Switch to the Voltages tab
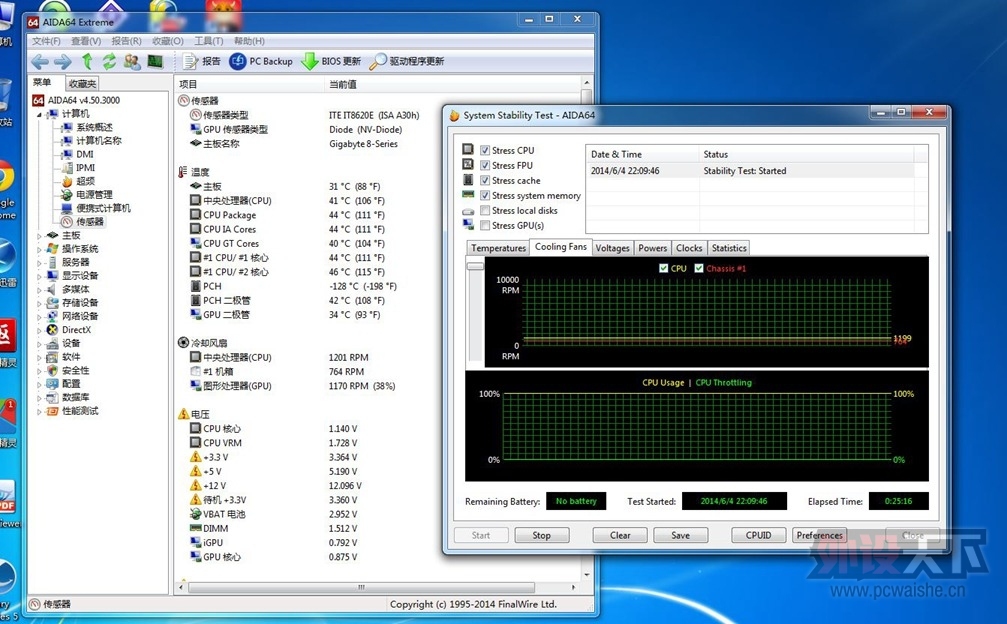 612,248
